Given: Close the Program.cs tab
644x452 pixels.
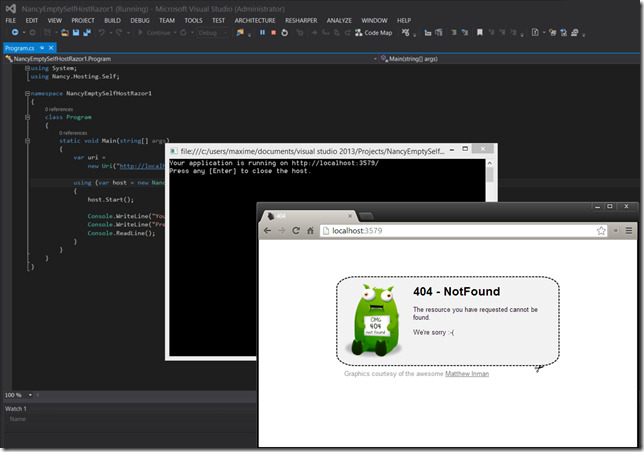Looking at the screenshot, I should pos(51,48).
